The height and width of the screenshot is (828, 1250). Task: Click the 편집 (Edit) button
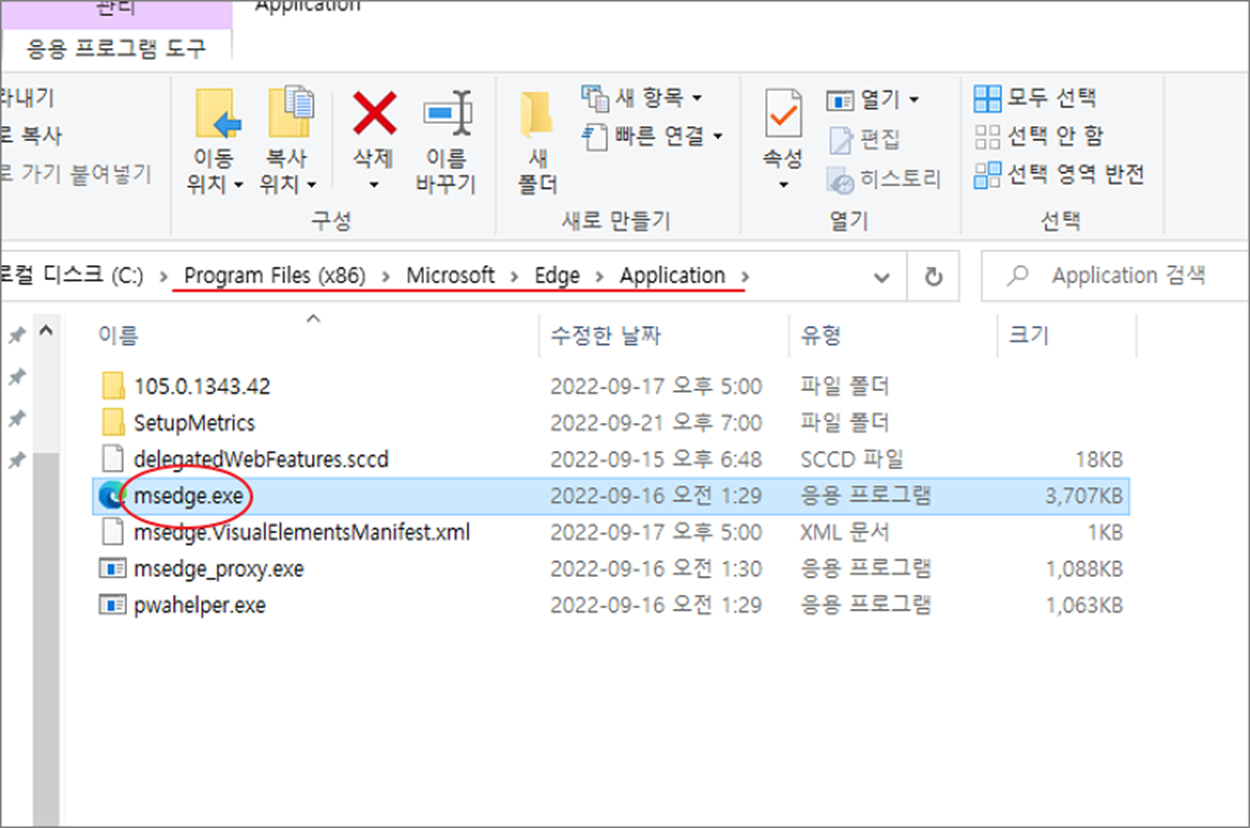coord(864,139)
